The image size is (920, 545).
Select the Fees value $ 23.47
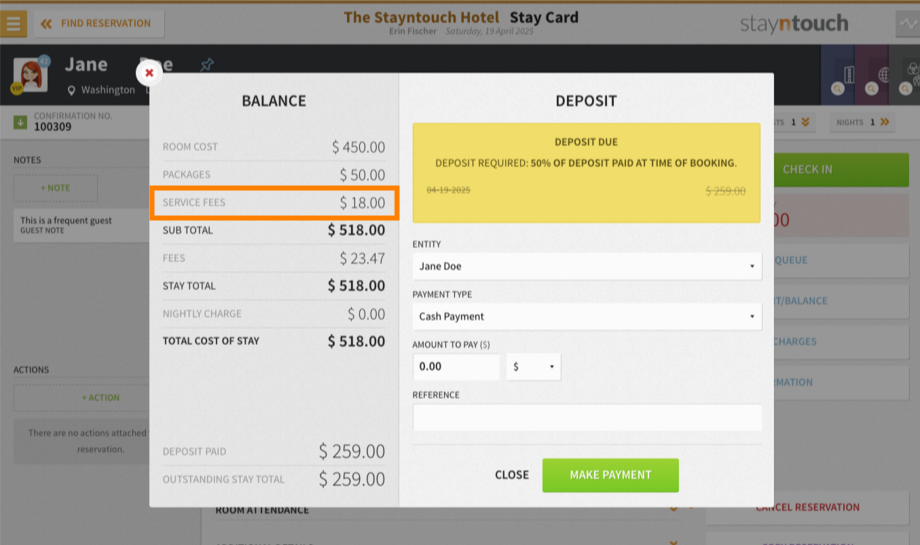[x=362, y=259]
